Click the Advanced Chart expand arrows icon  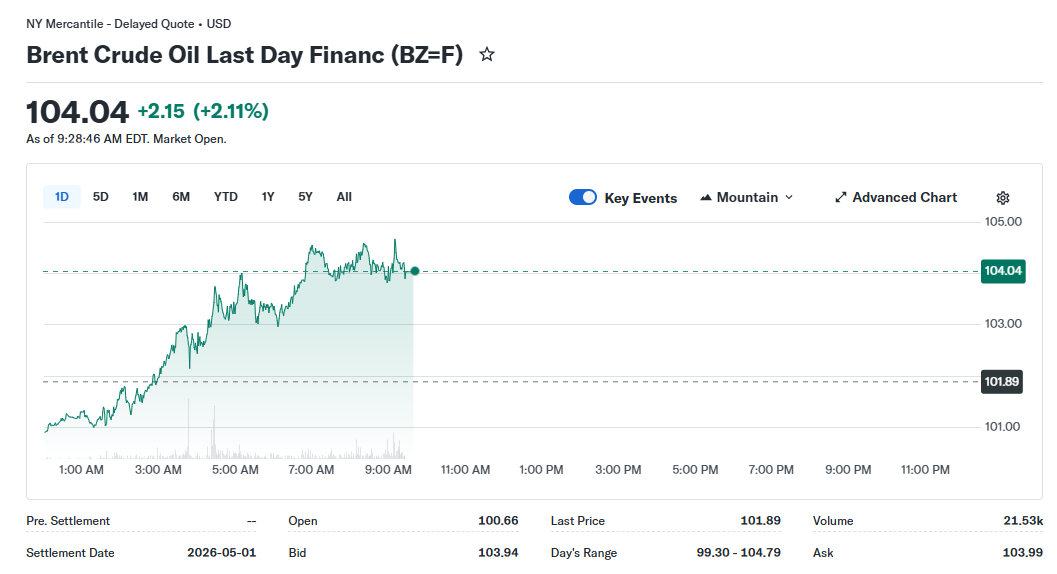click(841, 198)
